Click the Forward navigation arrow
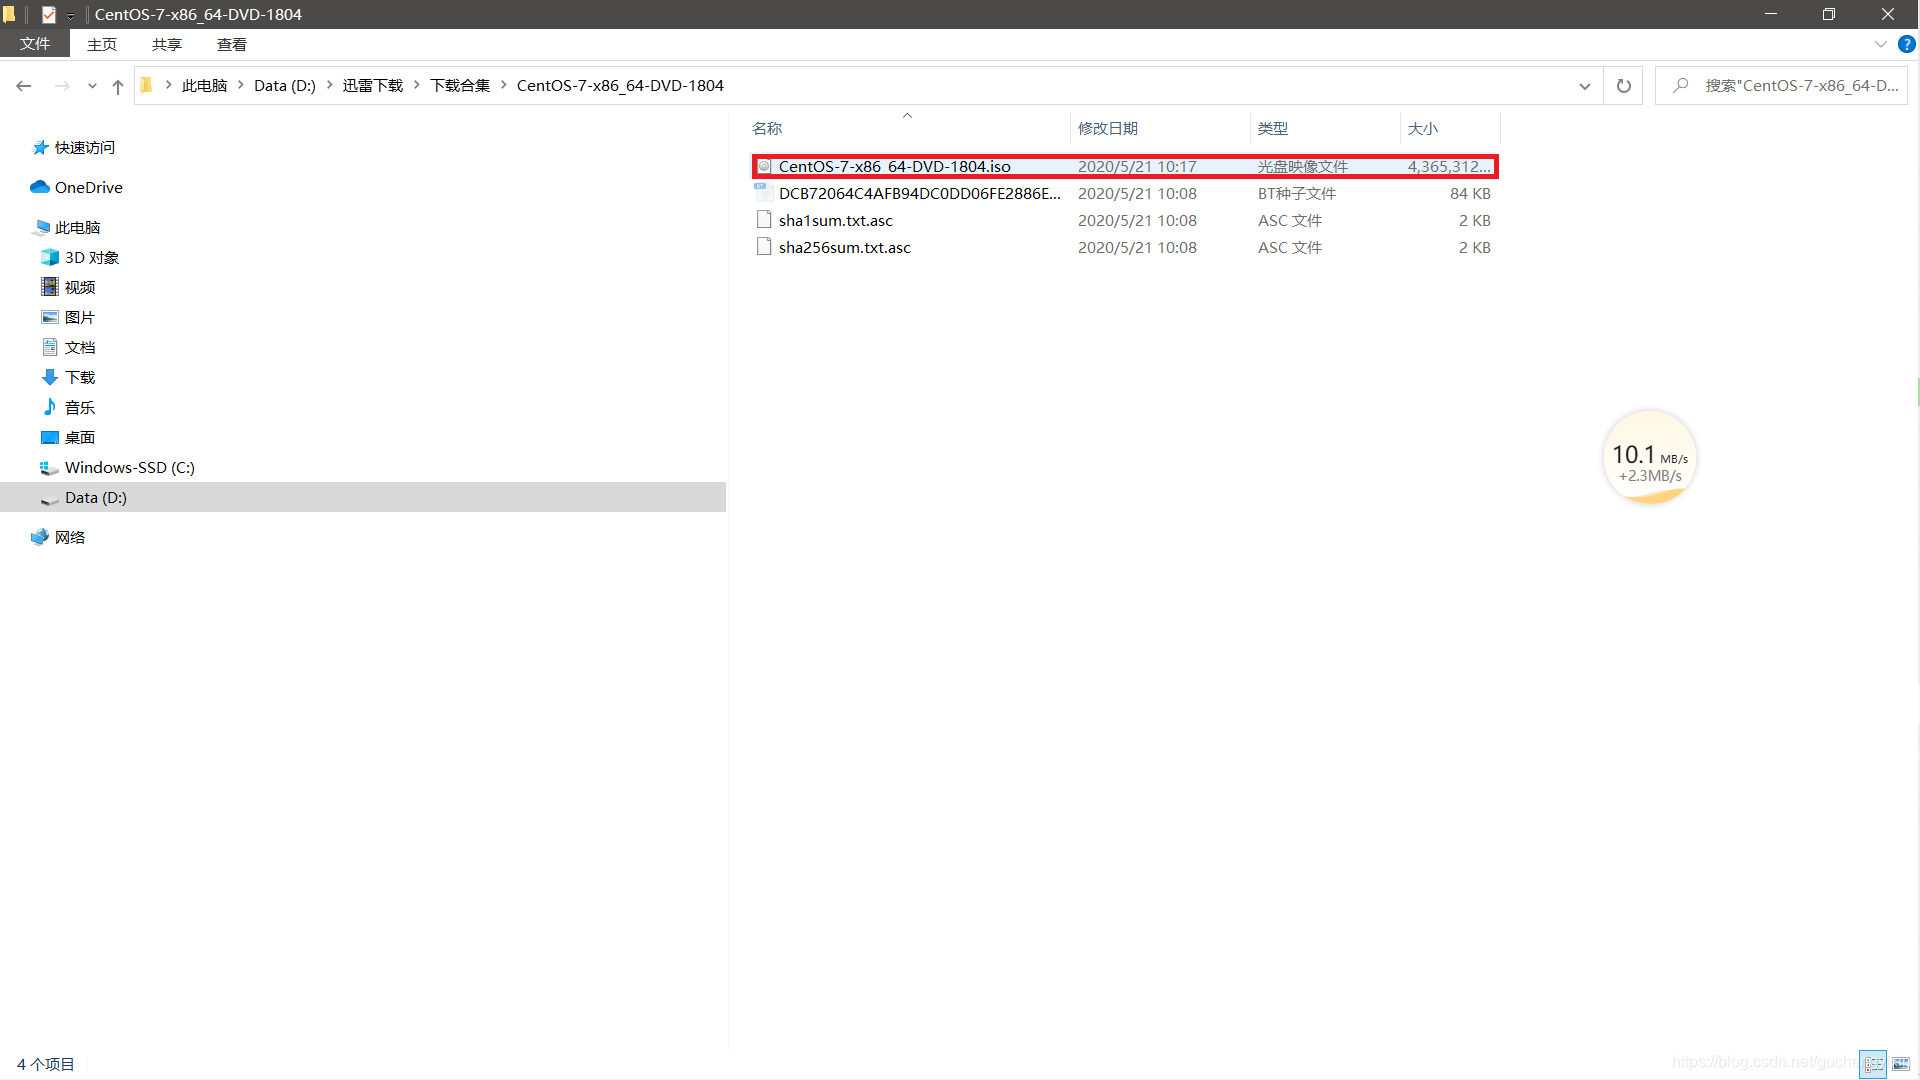The width and height of the screenshot is (1920, 1080). point(62,86)
